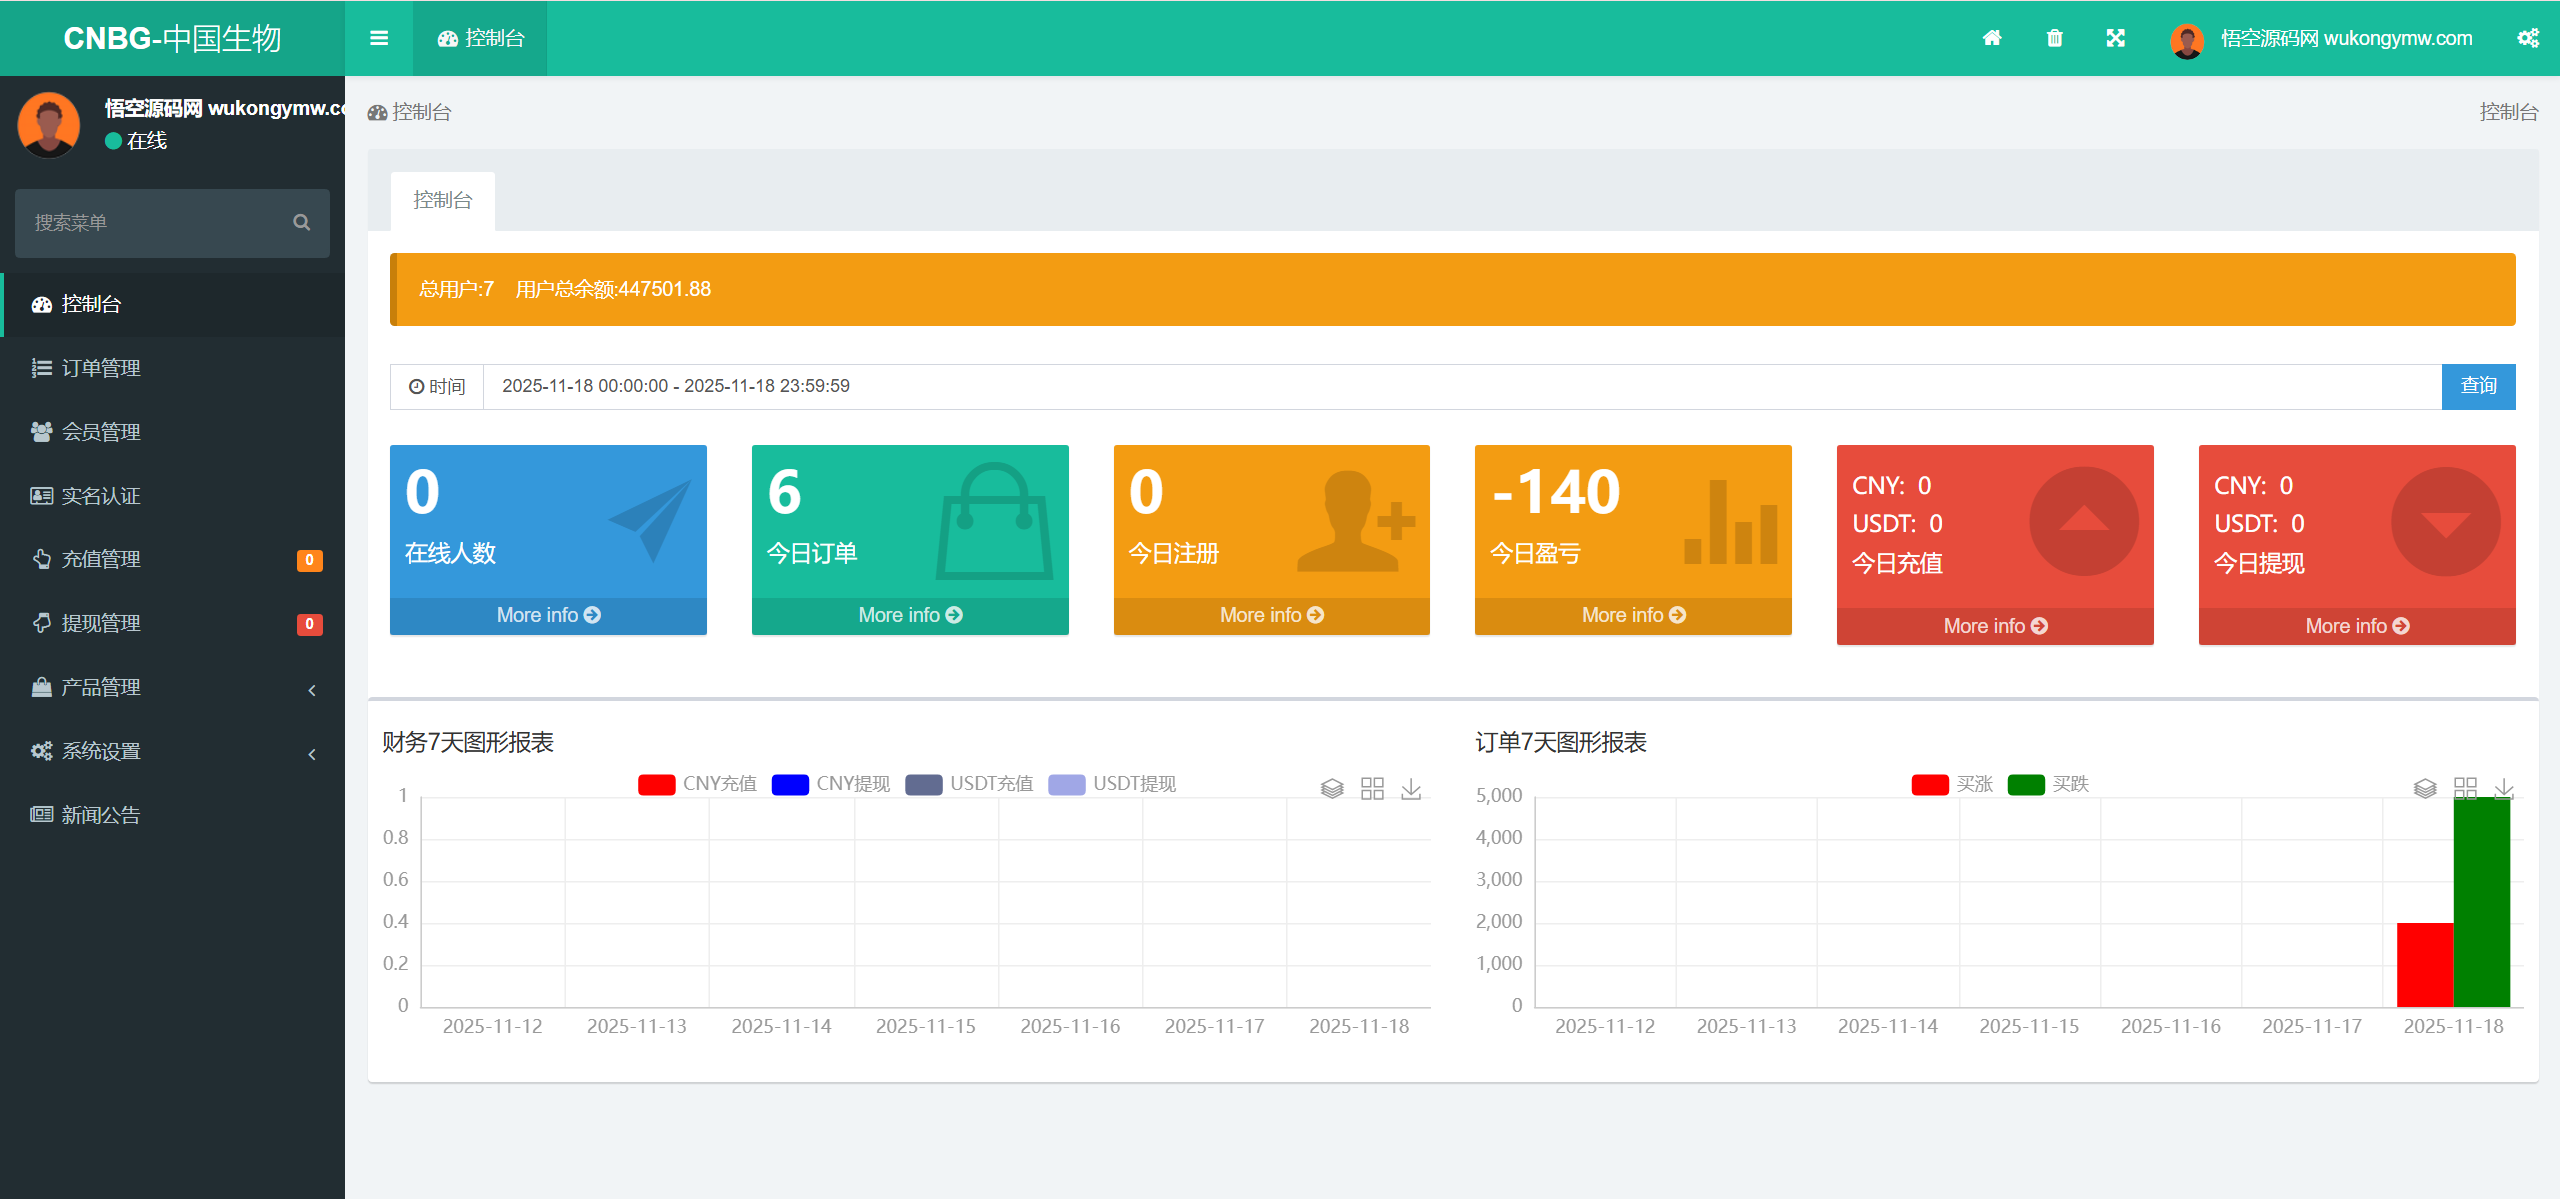Collapse the sidebar using the hamburger icon

(379, 38)
